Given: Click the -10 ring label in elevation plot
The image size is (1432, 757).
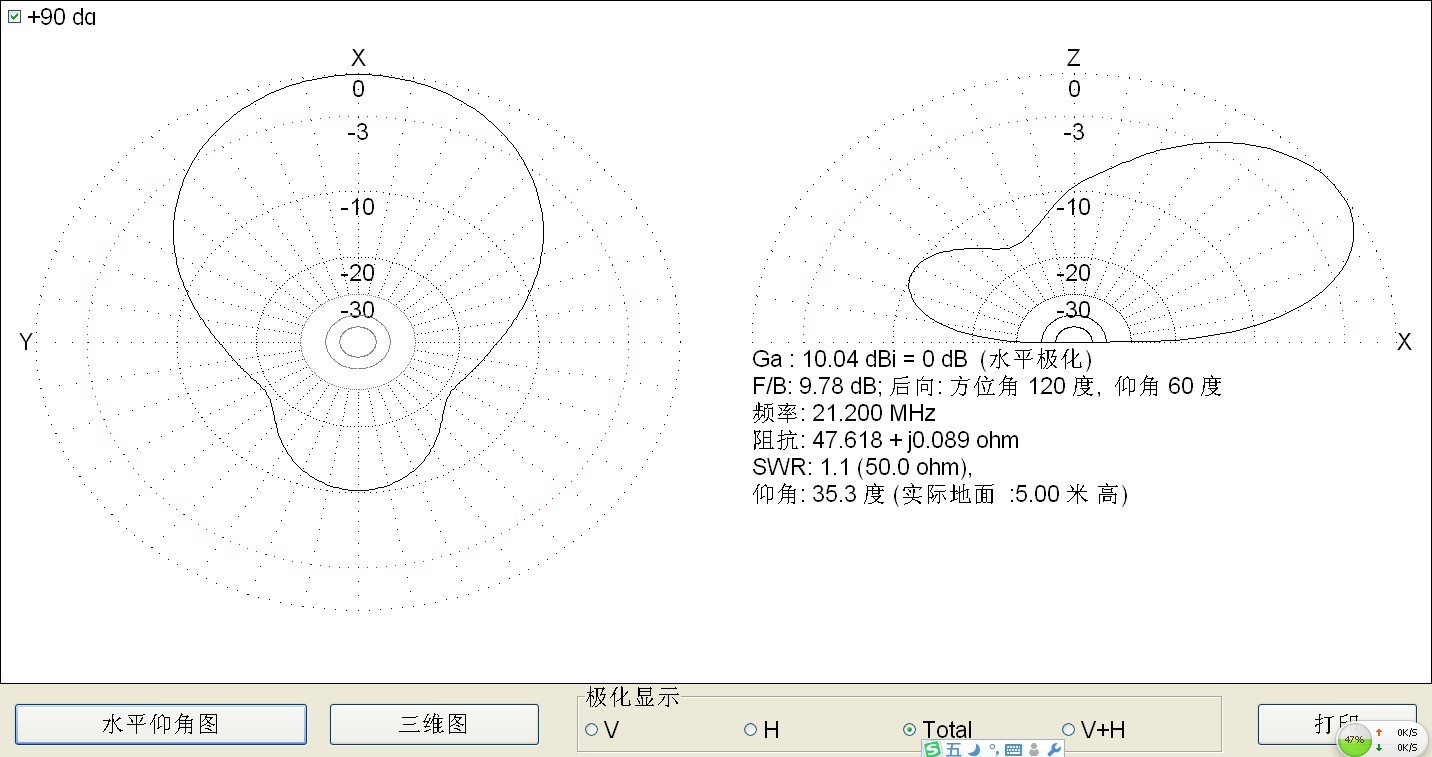Looking at the screenshot, I should [x=1074, y=207].
